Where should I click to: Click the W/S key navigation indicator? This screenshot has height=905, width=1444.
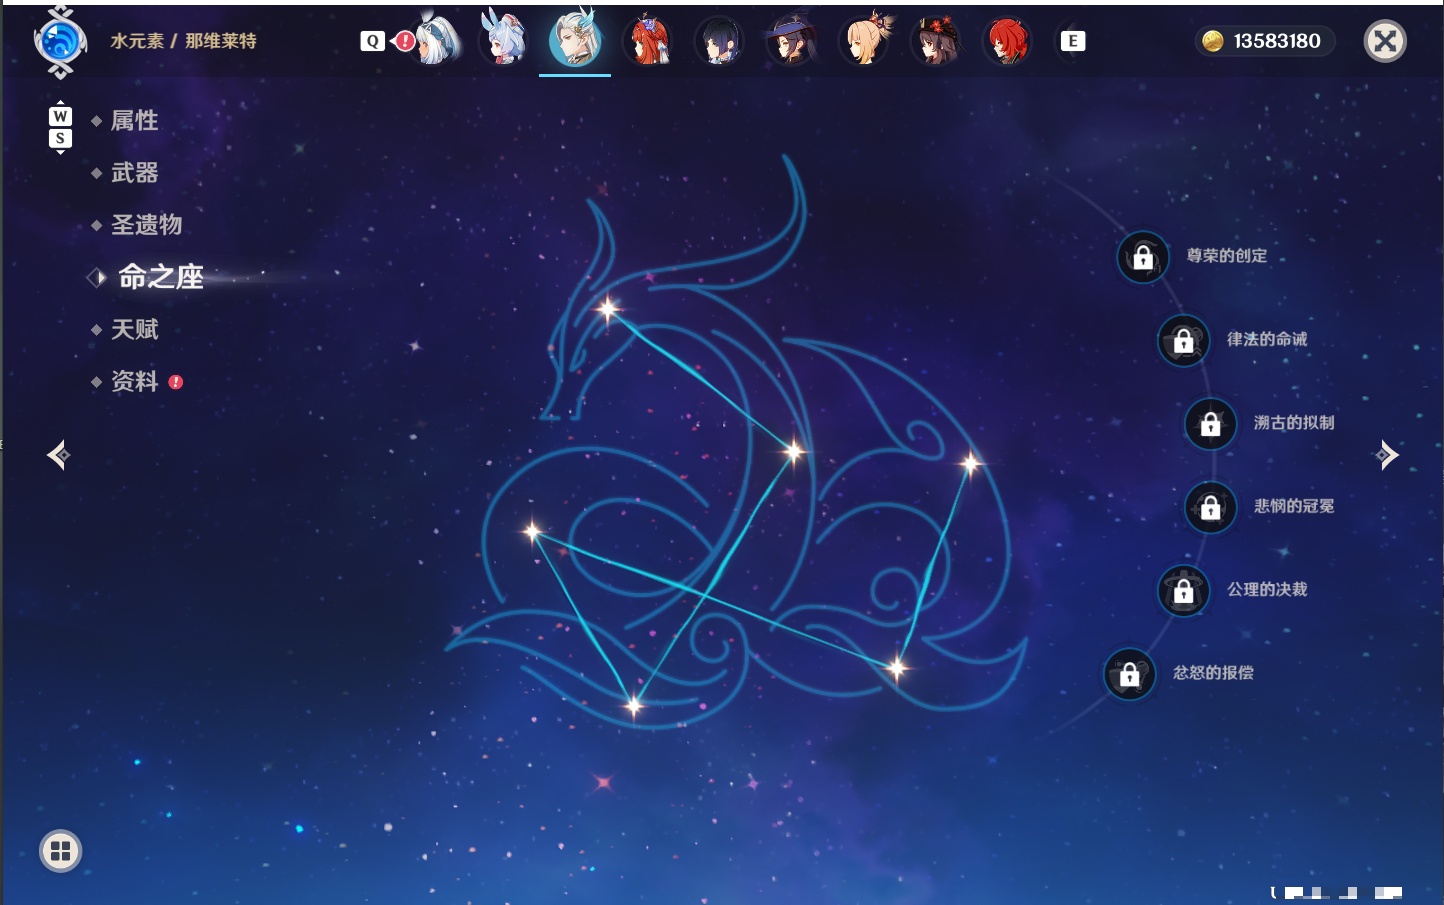[x=60, y=127]
